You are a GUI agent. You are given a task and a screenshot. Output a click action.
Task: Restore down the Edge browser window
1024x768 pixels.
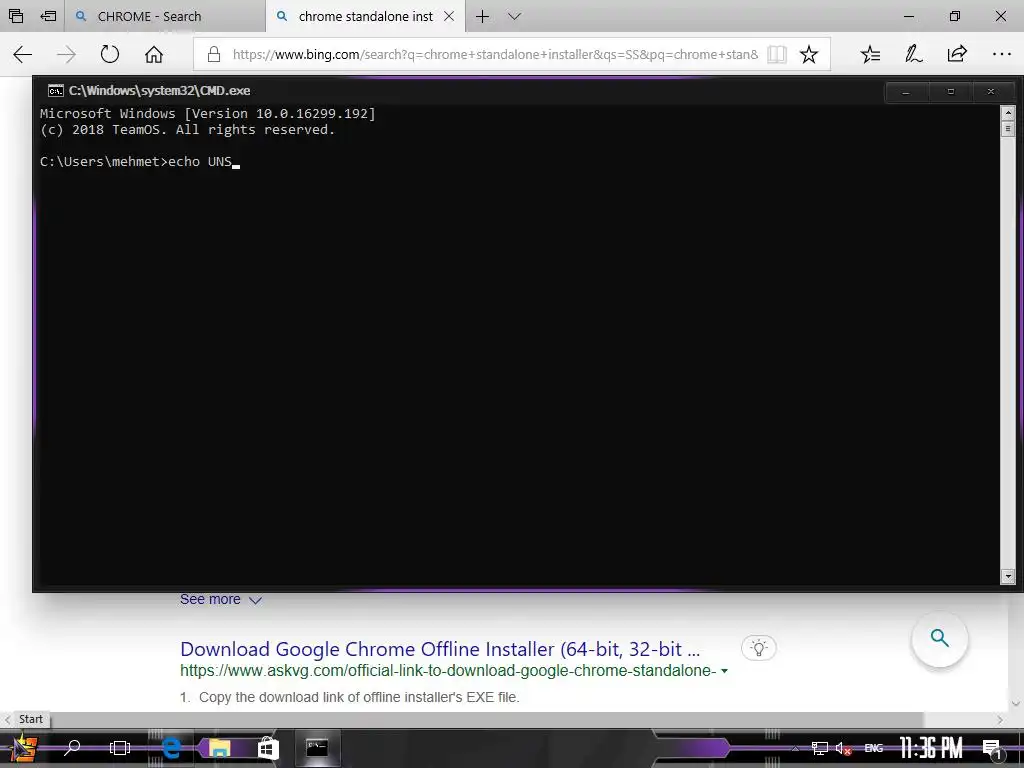click(x=955, y=16)
